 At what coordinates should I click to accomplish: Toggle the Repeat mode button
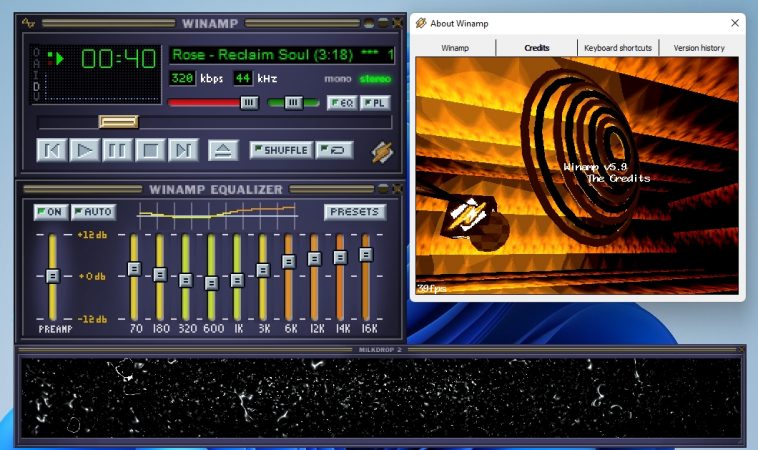tap(334, 150)
